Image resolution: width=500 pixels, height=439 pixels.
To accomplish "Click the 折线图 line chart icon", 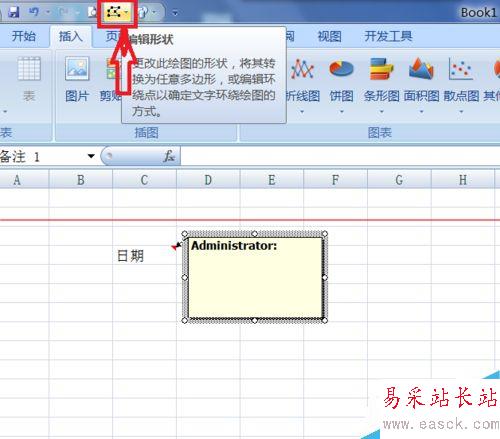I will (x=303, y=69).
